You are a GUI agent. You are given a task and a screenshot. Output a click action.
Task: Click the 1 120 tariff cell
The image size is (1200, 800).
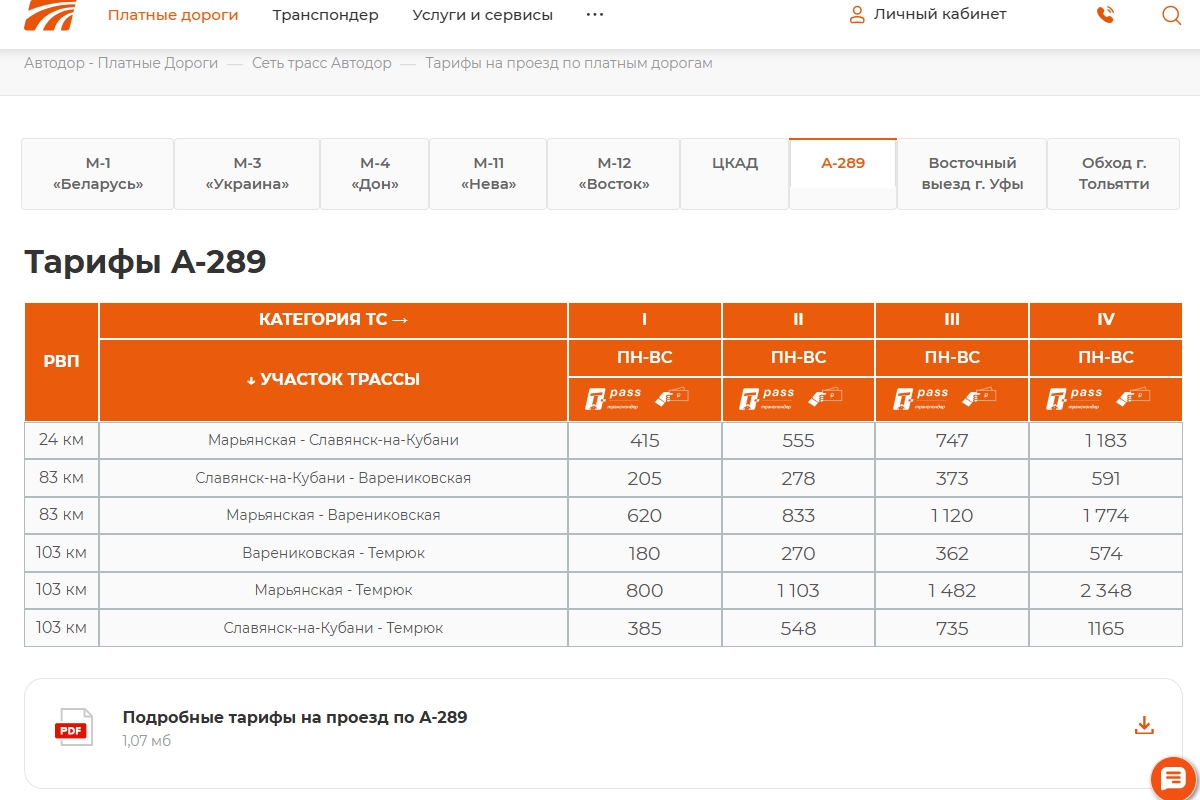click(x=952, y=516)
